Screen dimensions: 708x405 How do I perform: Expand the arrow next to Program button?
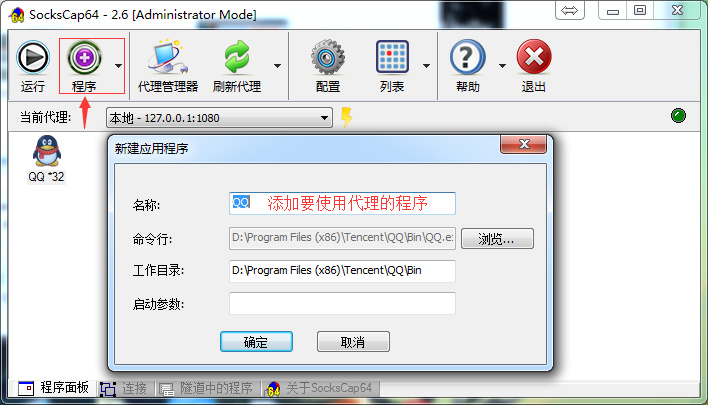click(x=118, y=66)
